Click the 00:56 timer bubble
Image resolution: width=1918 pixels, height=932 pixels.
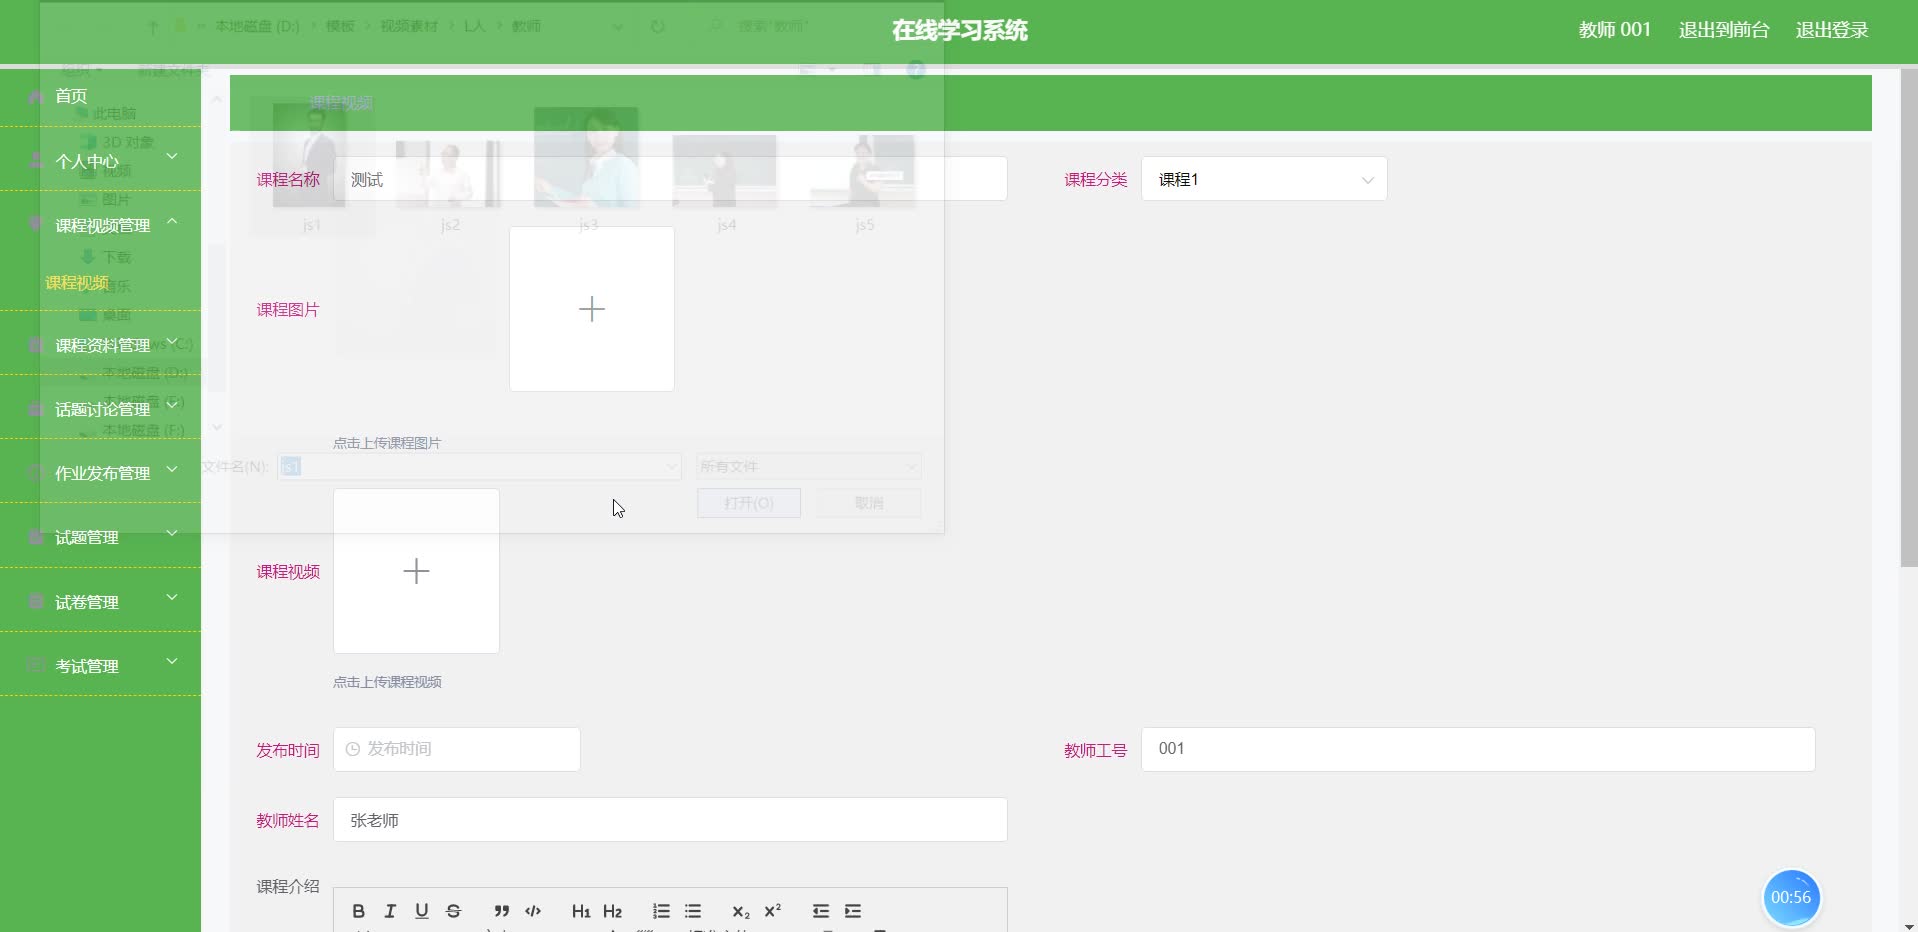[x=1791, y=898]
